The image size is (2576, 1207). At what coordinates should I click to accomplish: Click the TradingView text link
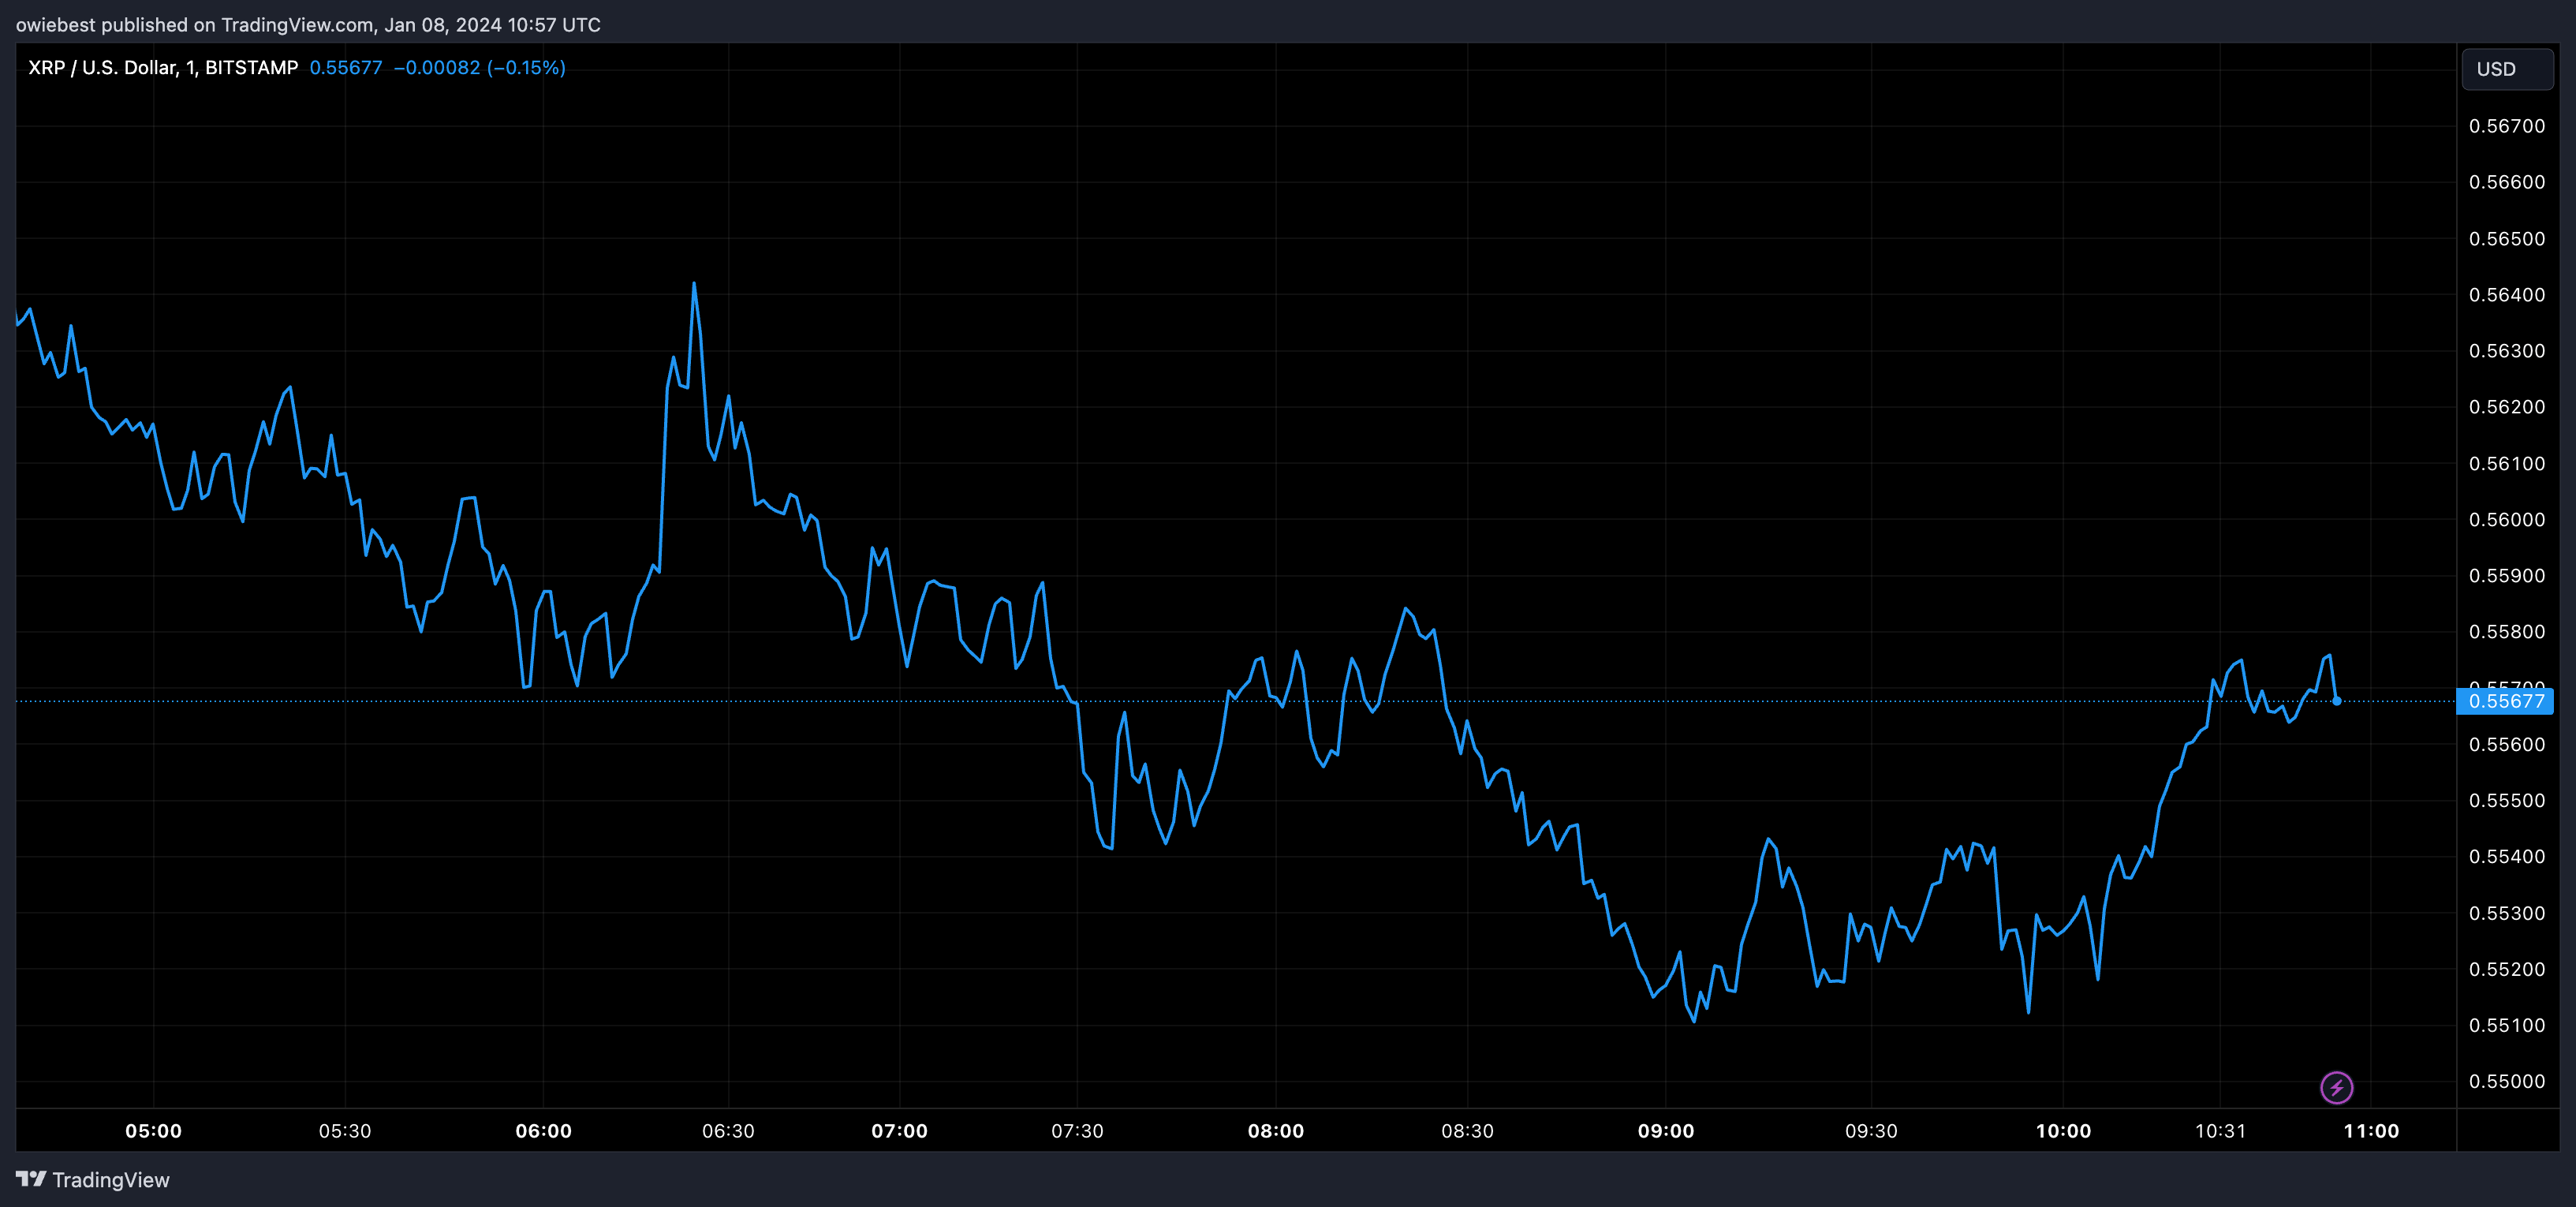(x=111, y=1180)
